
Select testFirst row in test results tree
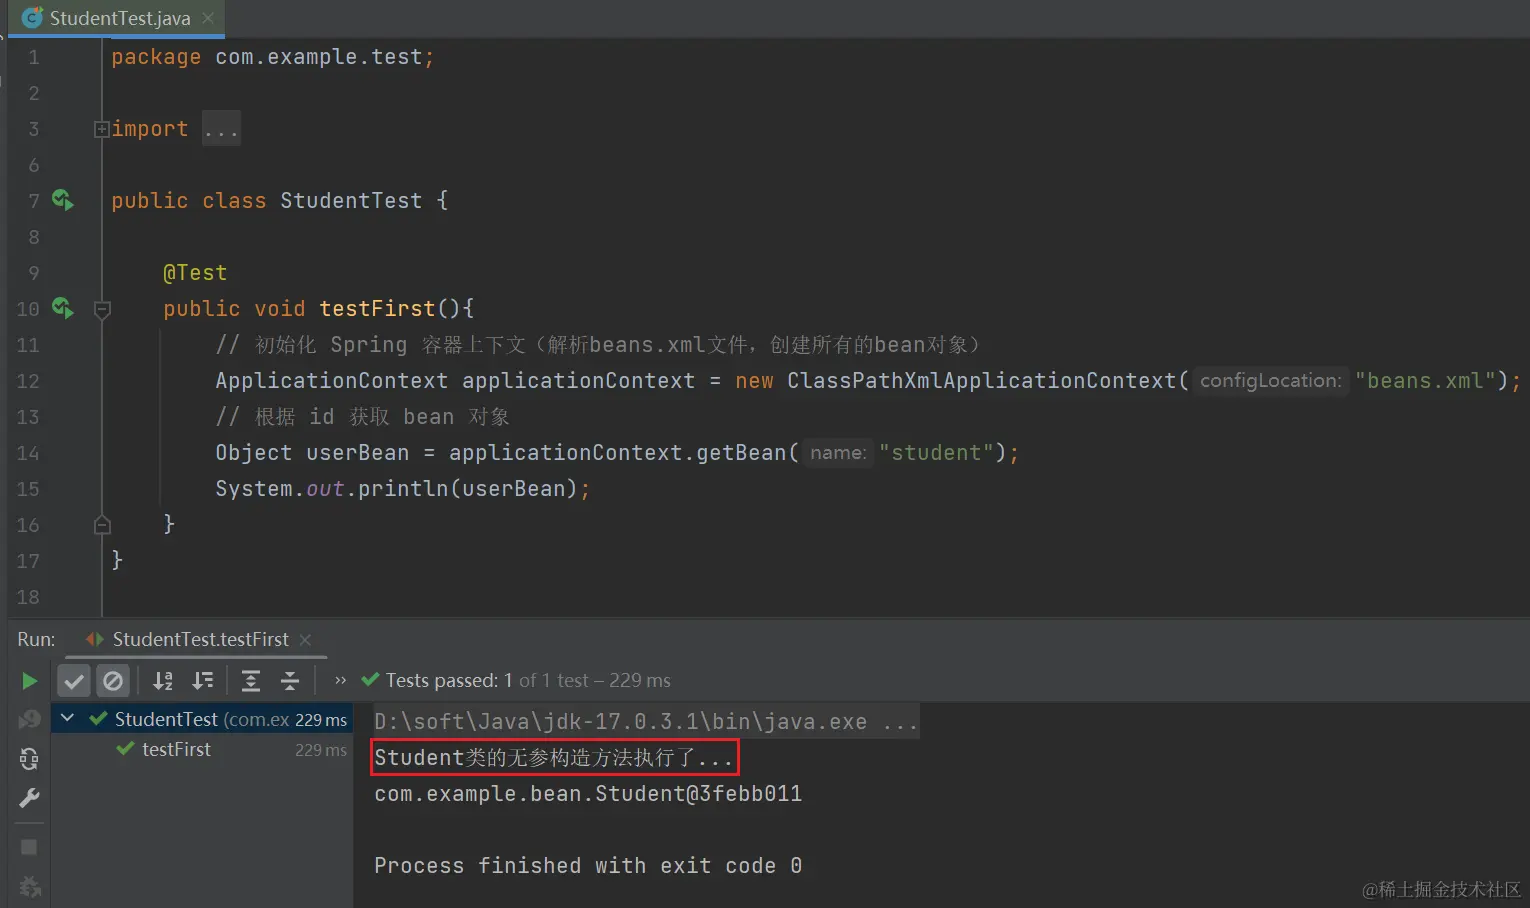click(x=202, y=749)
